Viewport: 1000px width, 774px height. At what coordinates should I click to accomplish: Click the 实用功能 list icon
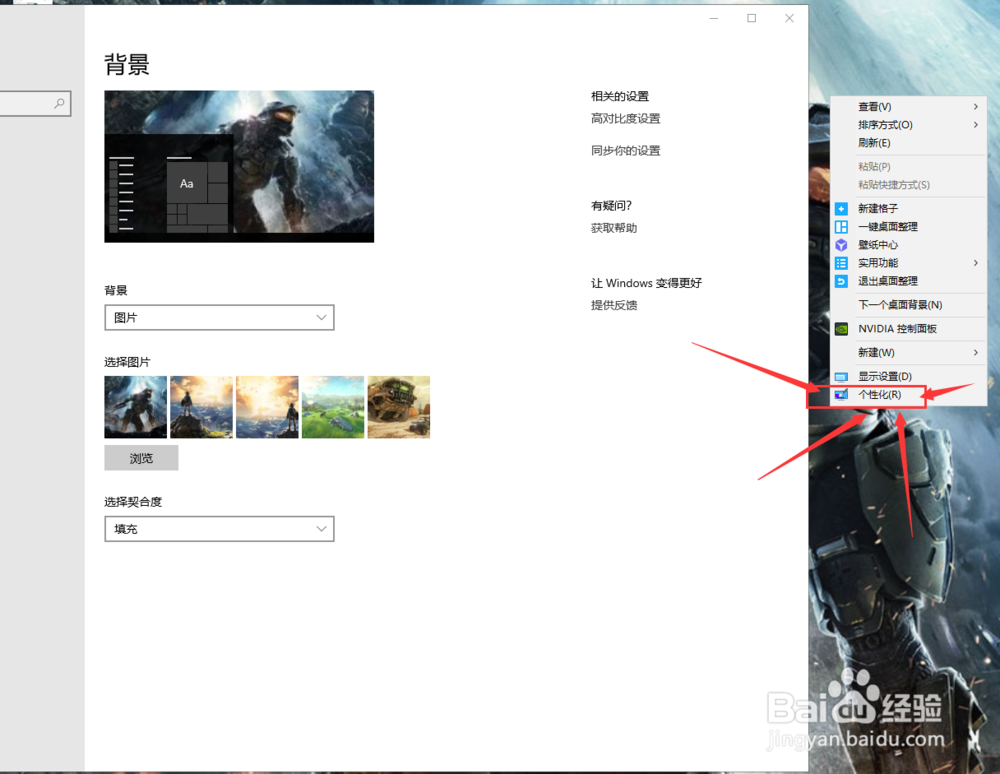841,263
